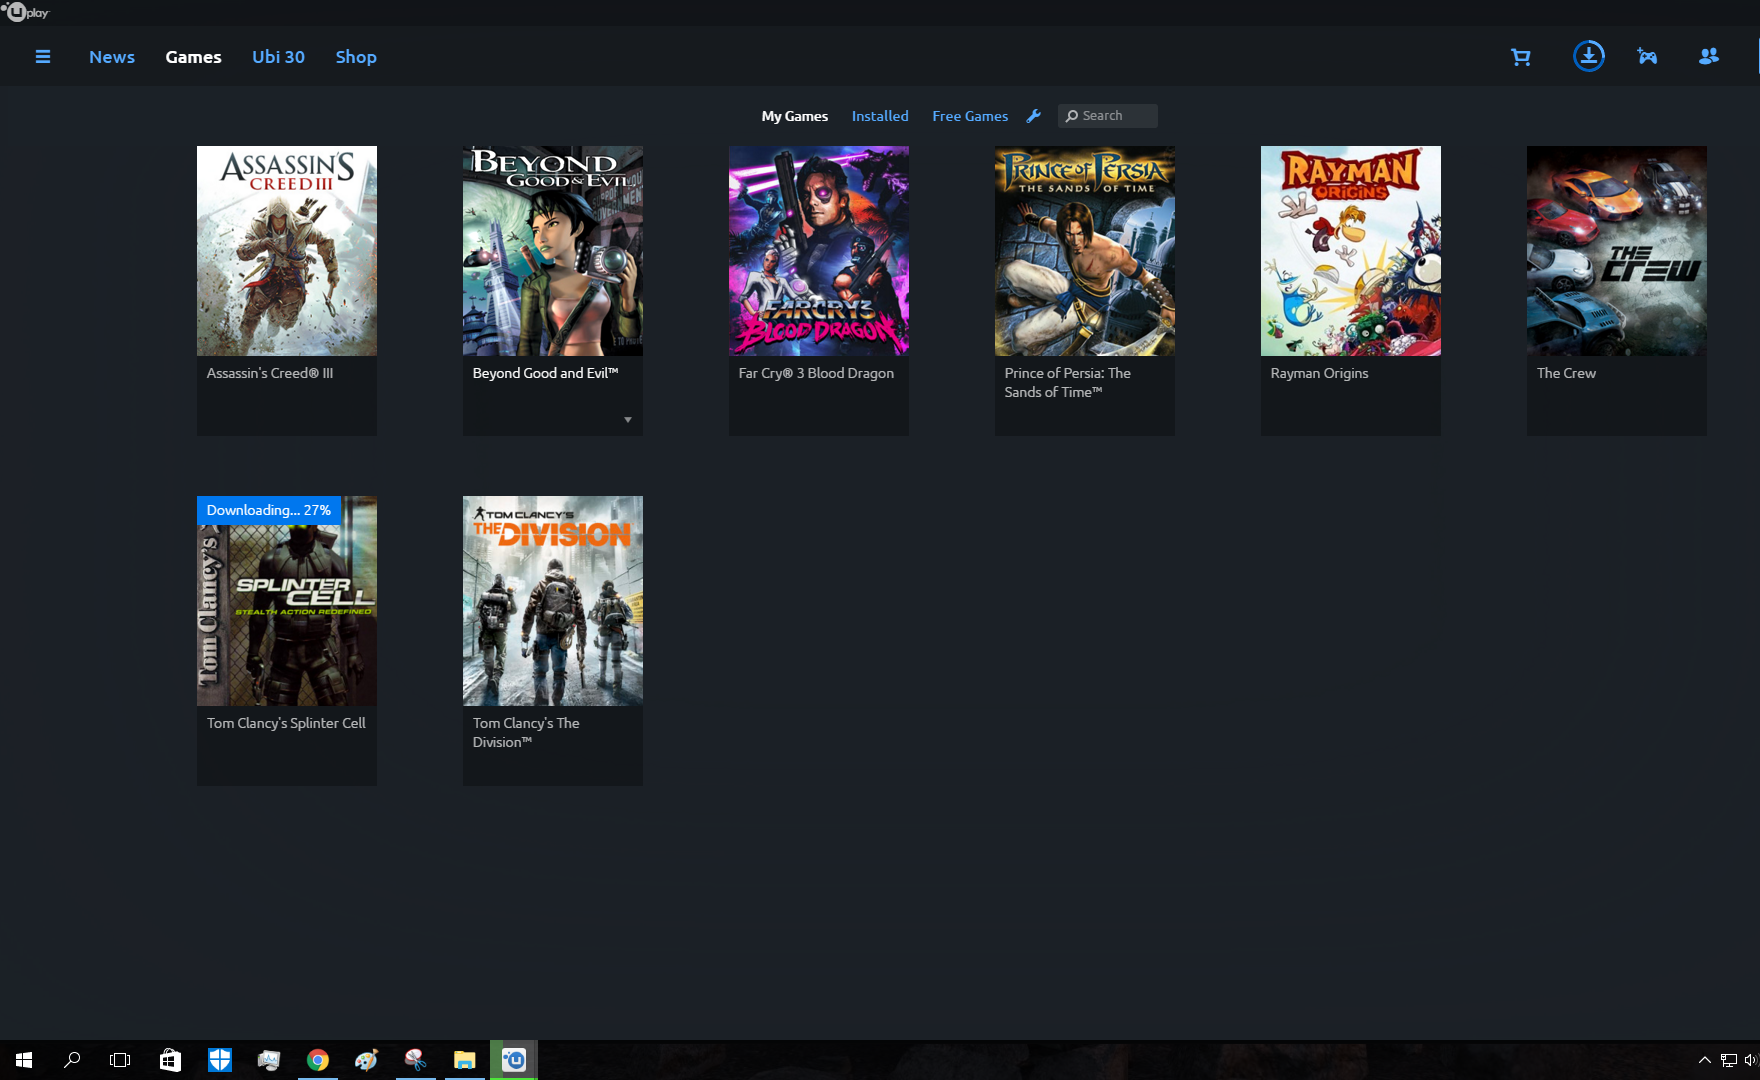Open Google Chrome from taskbar
This screenshot has width=1760, height=1080.
[x=318, y=1060]
